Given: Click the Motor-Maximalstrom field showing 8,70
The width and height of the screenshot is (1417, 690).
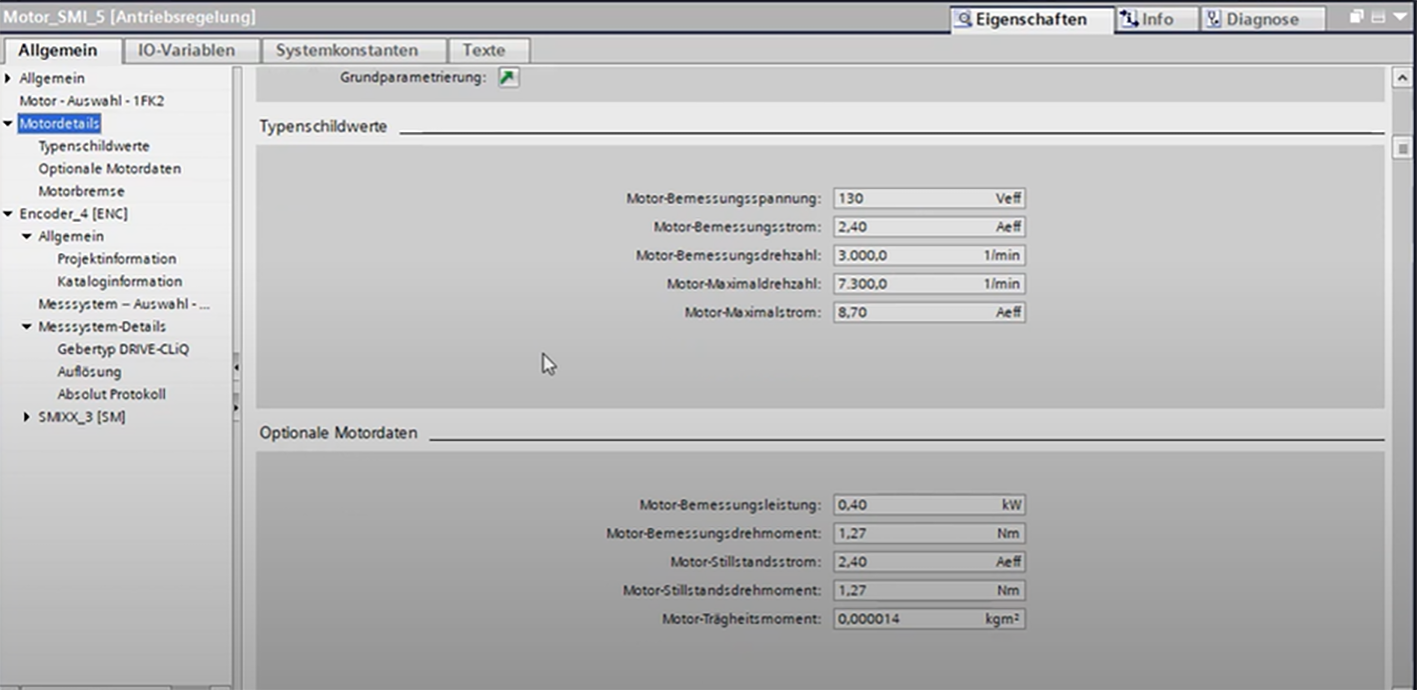Looking at the screenshot, I should click(x=929, y=312).
